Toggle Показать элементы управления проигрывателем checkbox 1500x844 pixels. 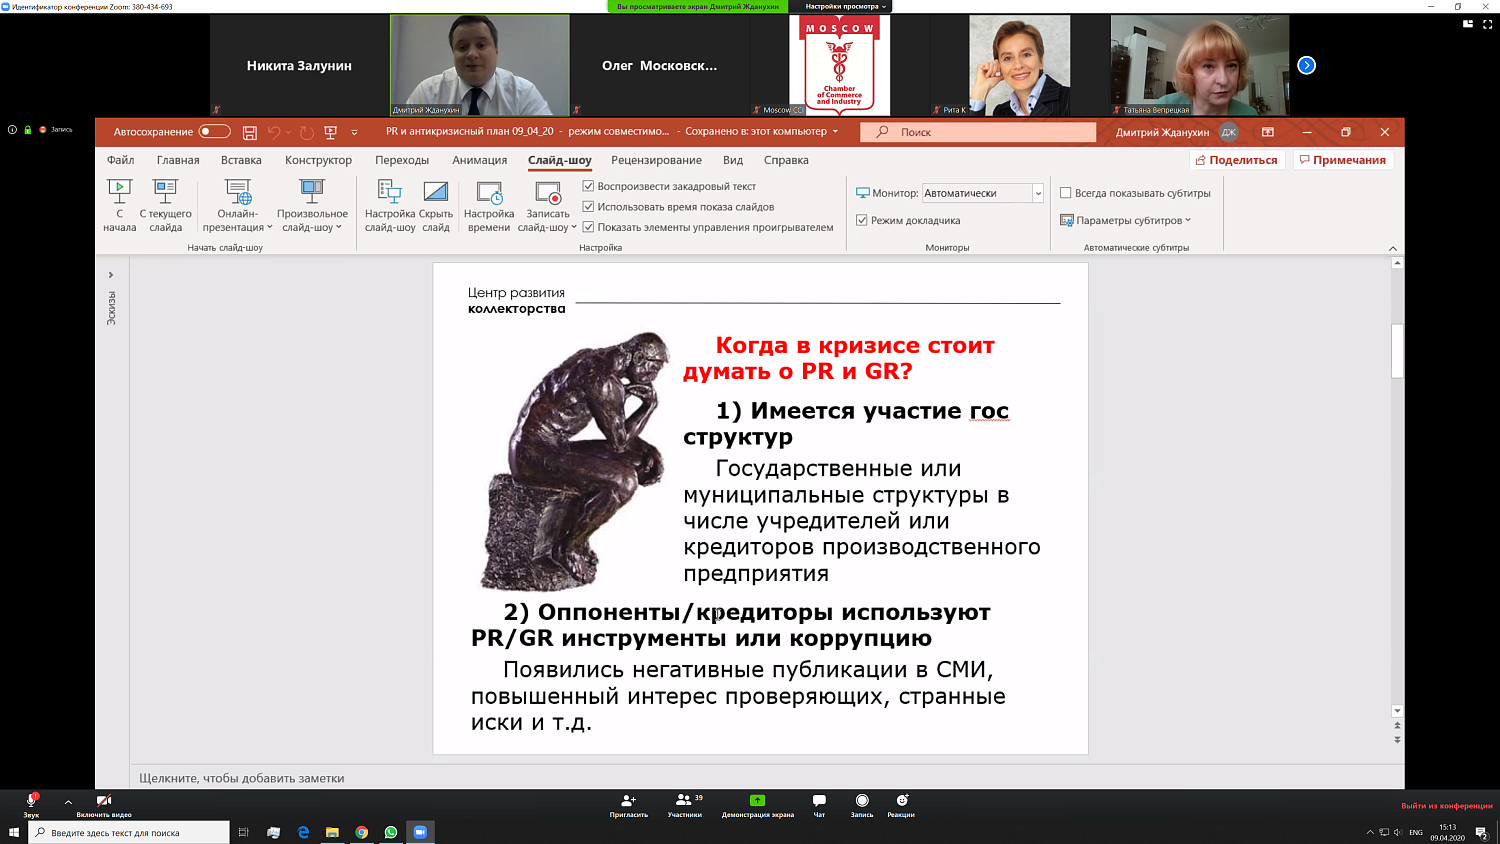click(x=588, y=227)
